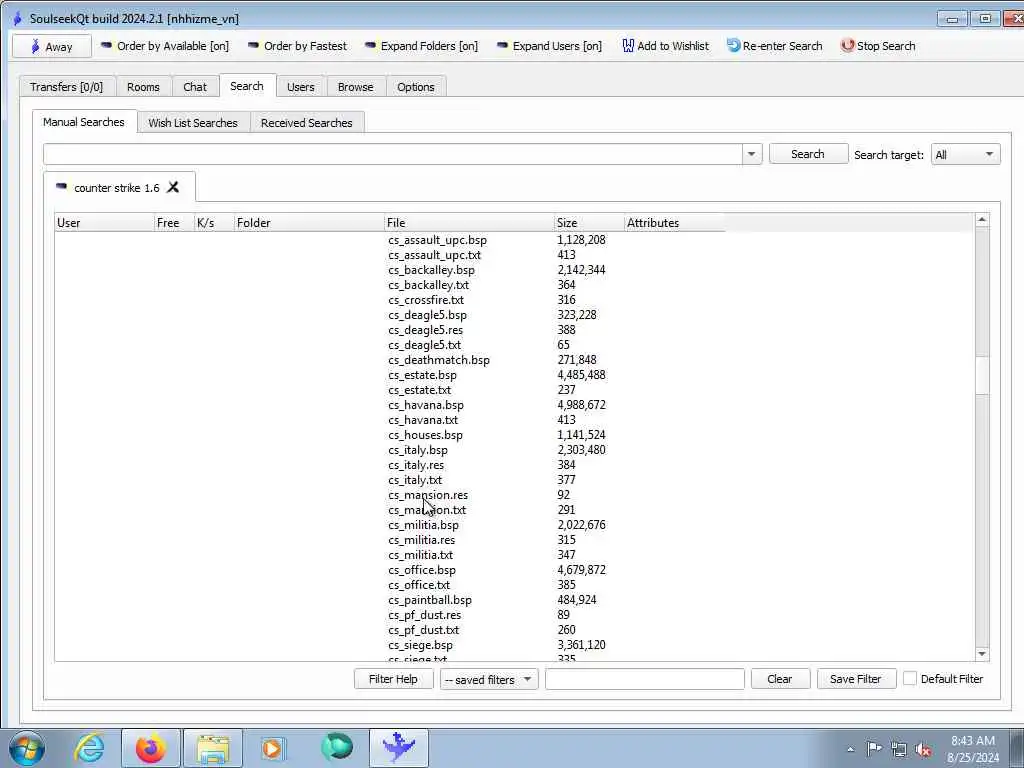
Task: Open the Search target dropdown
Action: (965, 155)
